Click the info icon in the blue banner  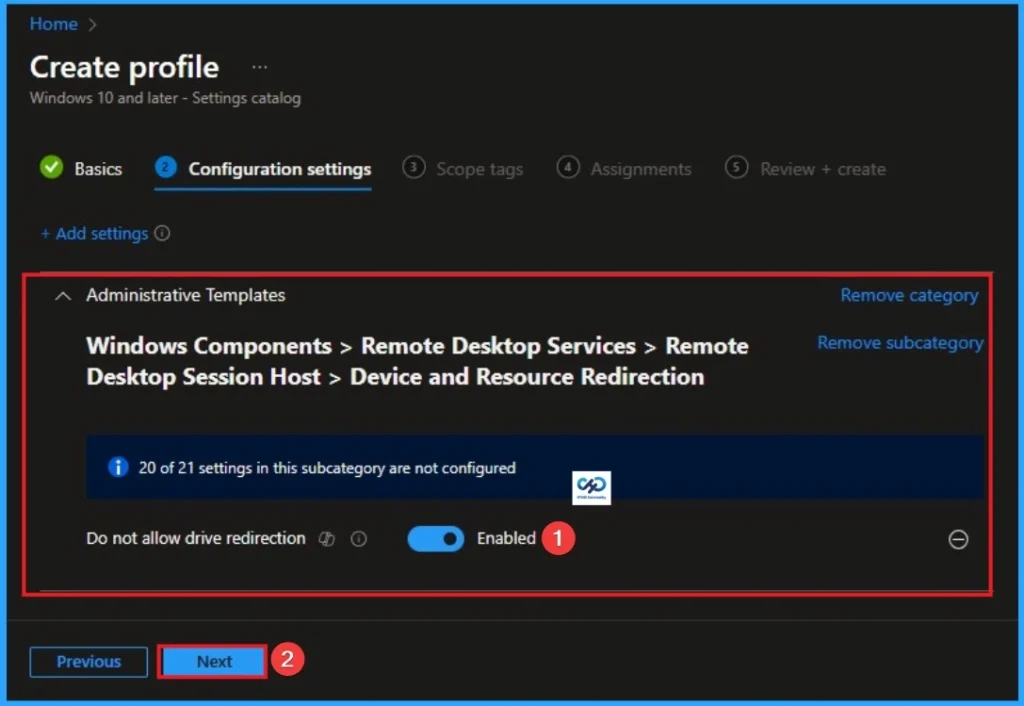[x=118, y=467]
